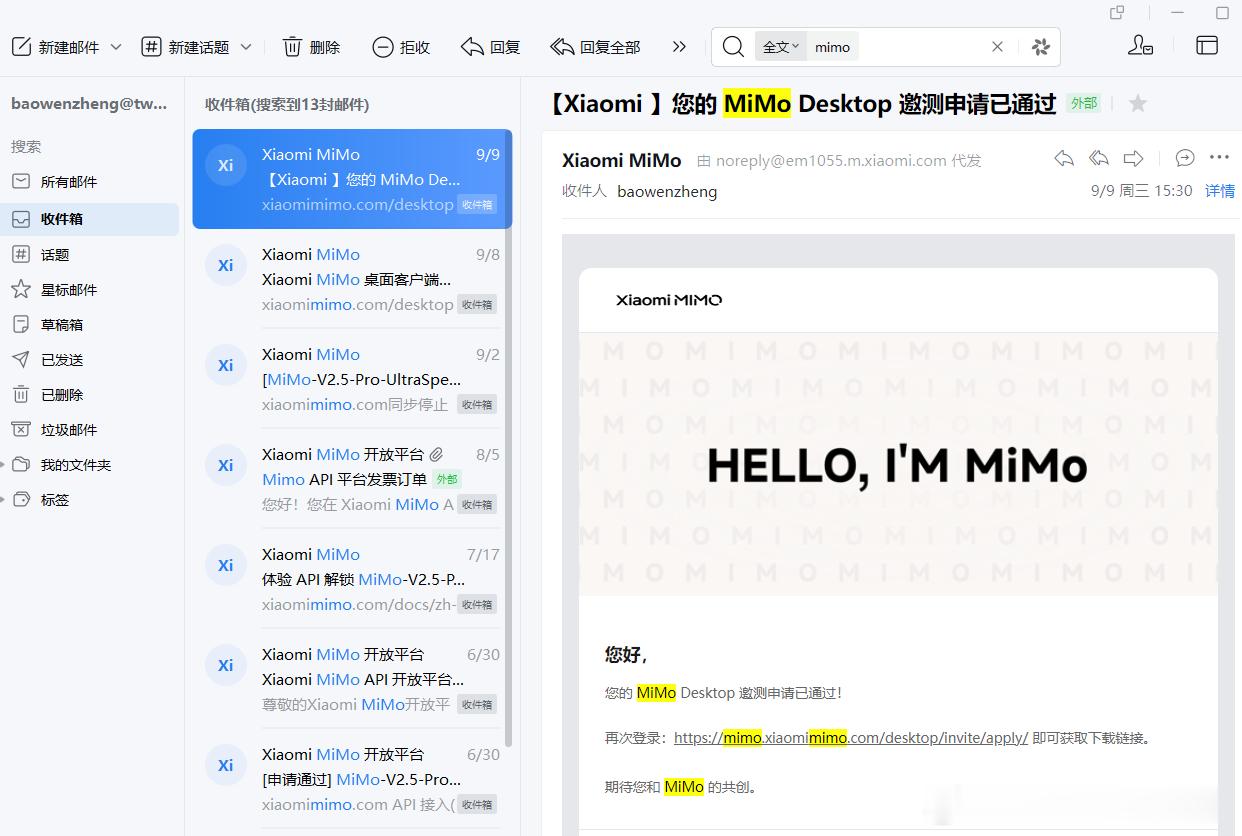Clear the search text with X button

click(997, 47)
